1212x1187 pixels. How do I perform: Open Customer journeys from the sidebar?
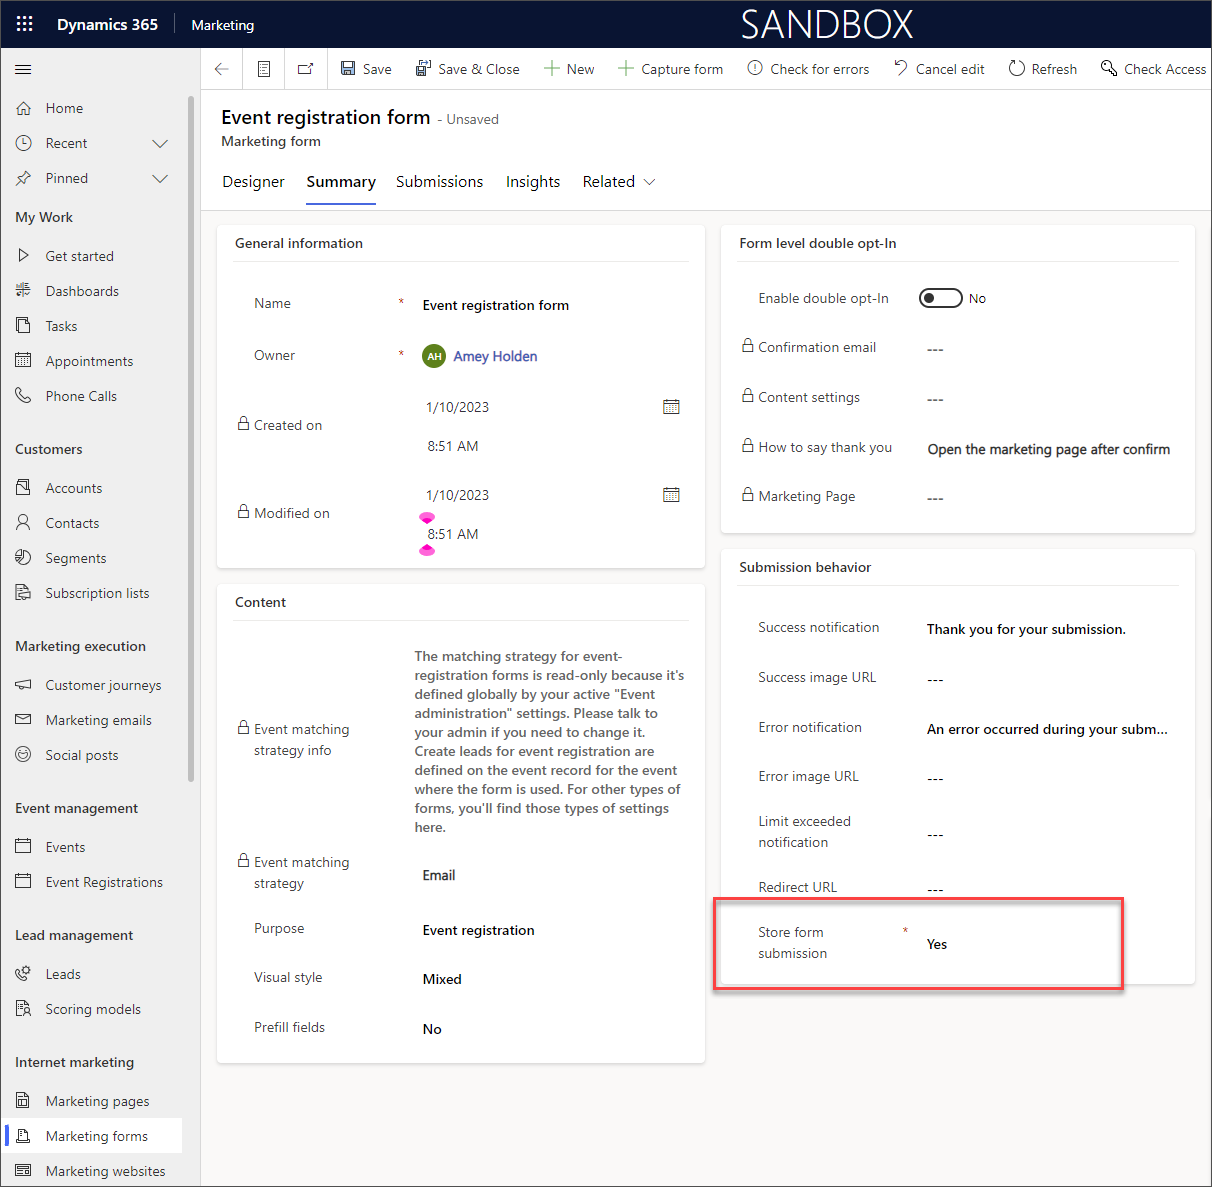click(103, 684)
